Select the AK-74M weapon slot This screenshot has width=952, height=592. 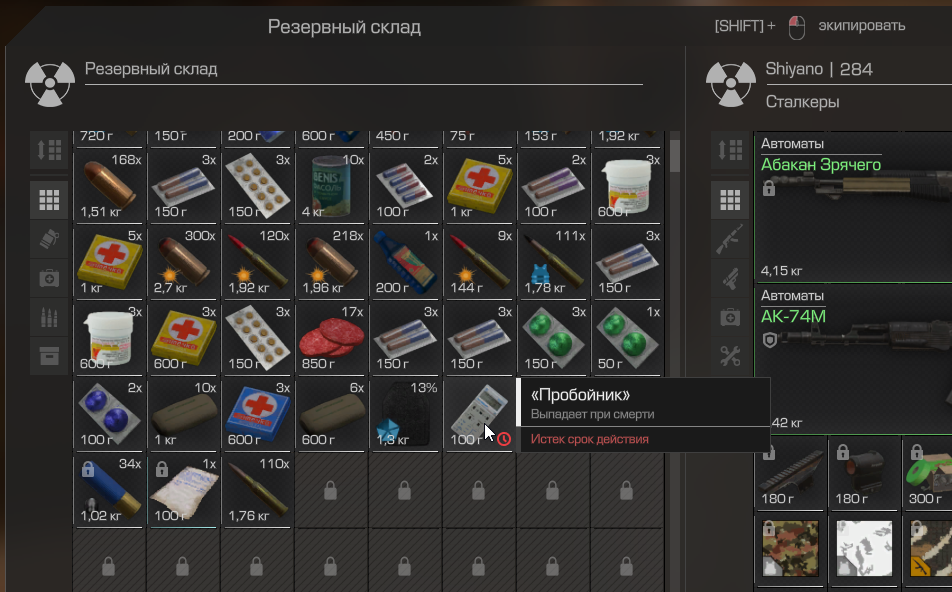(x=853, y=359)
